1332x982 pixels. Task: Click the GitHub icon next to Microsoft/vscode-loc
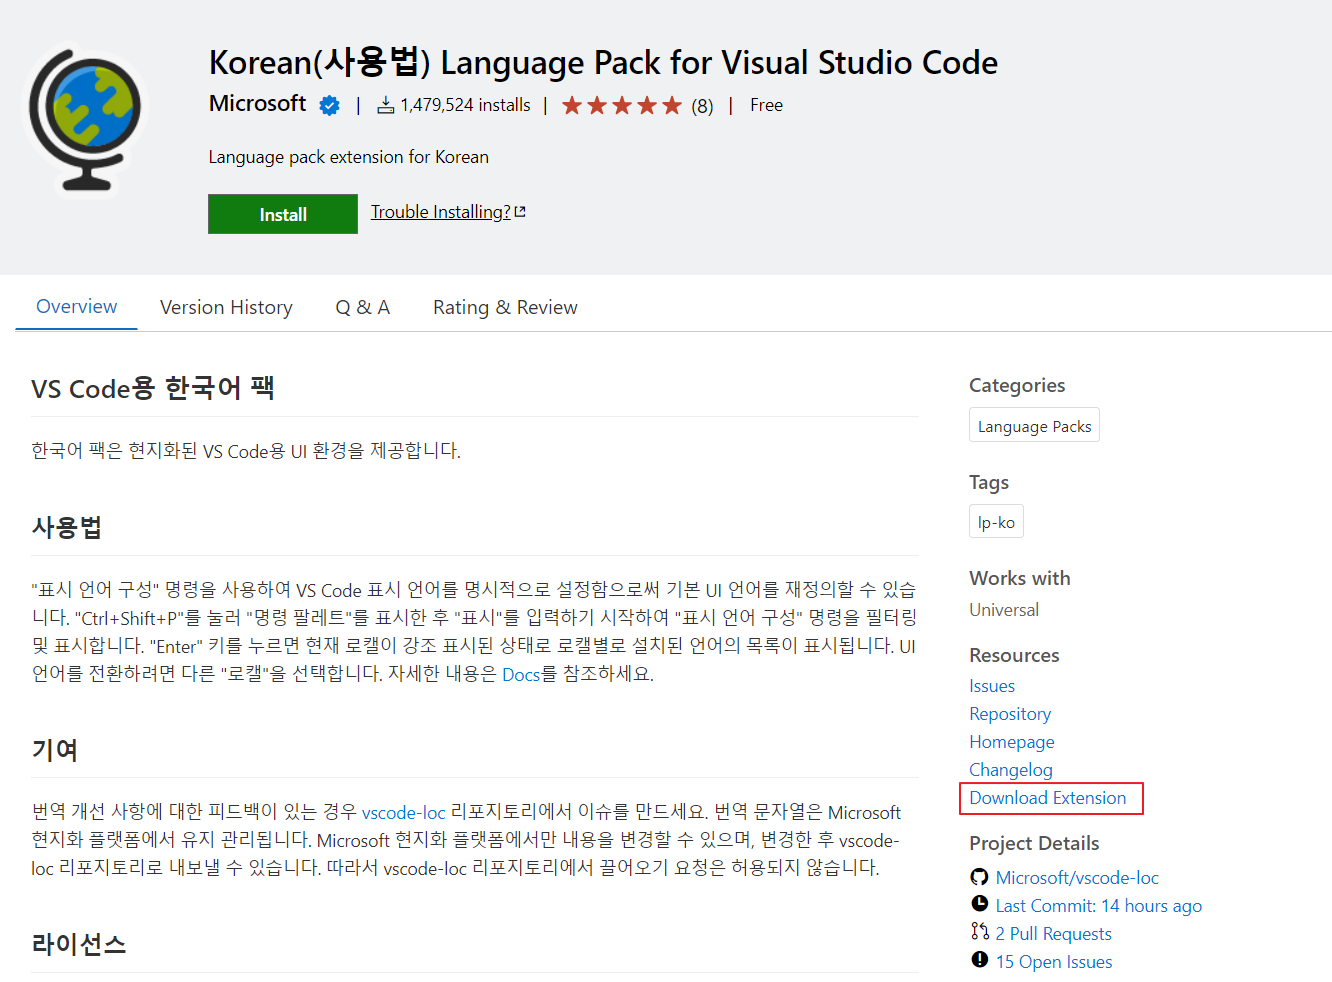pyautogui.click(x=979, y=877)
